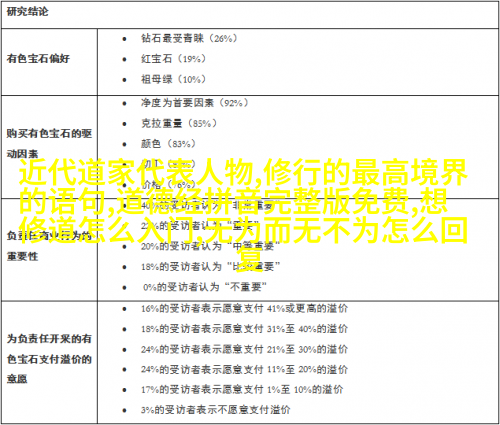Select the 重要性 row label text
The image size is (500, 425).
coord(23,256)
